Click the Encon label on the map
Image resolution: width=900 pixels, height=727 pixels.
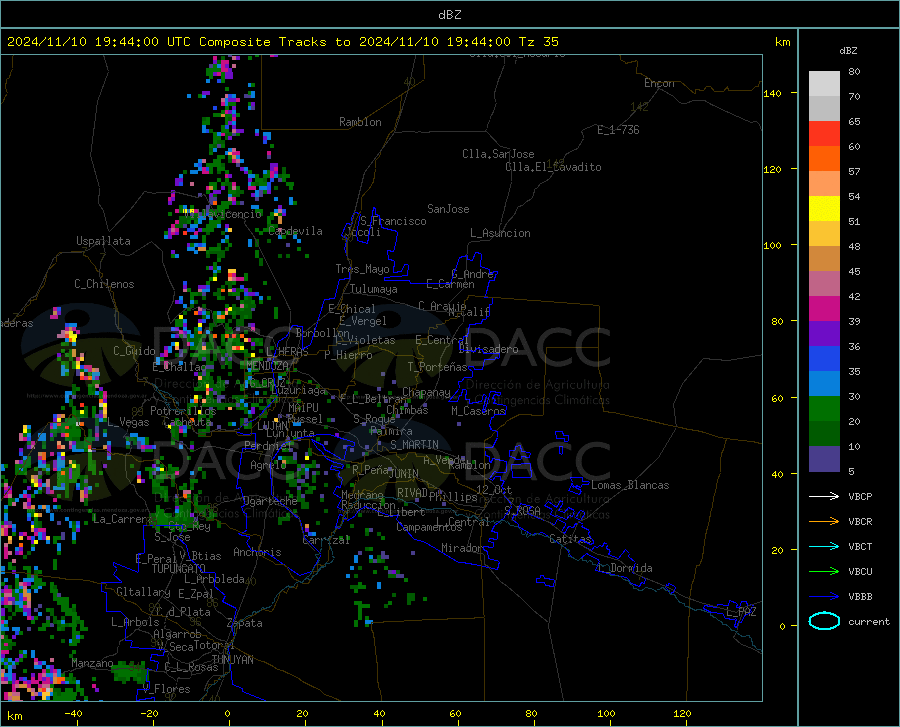point(659,83)
